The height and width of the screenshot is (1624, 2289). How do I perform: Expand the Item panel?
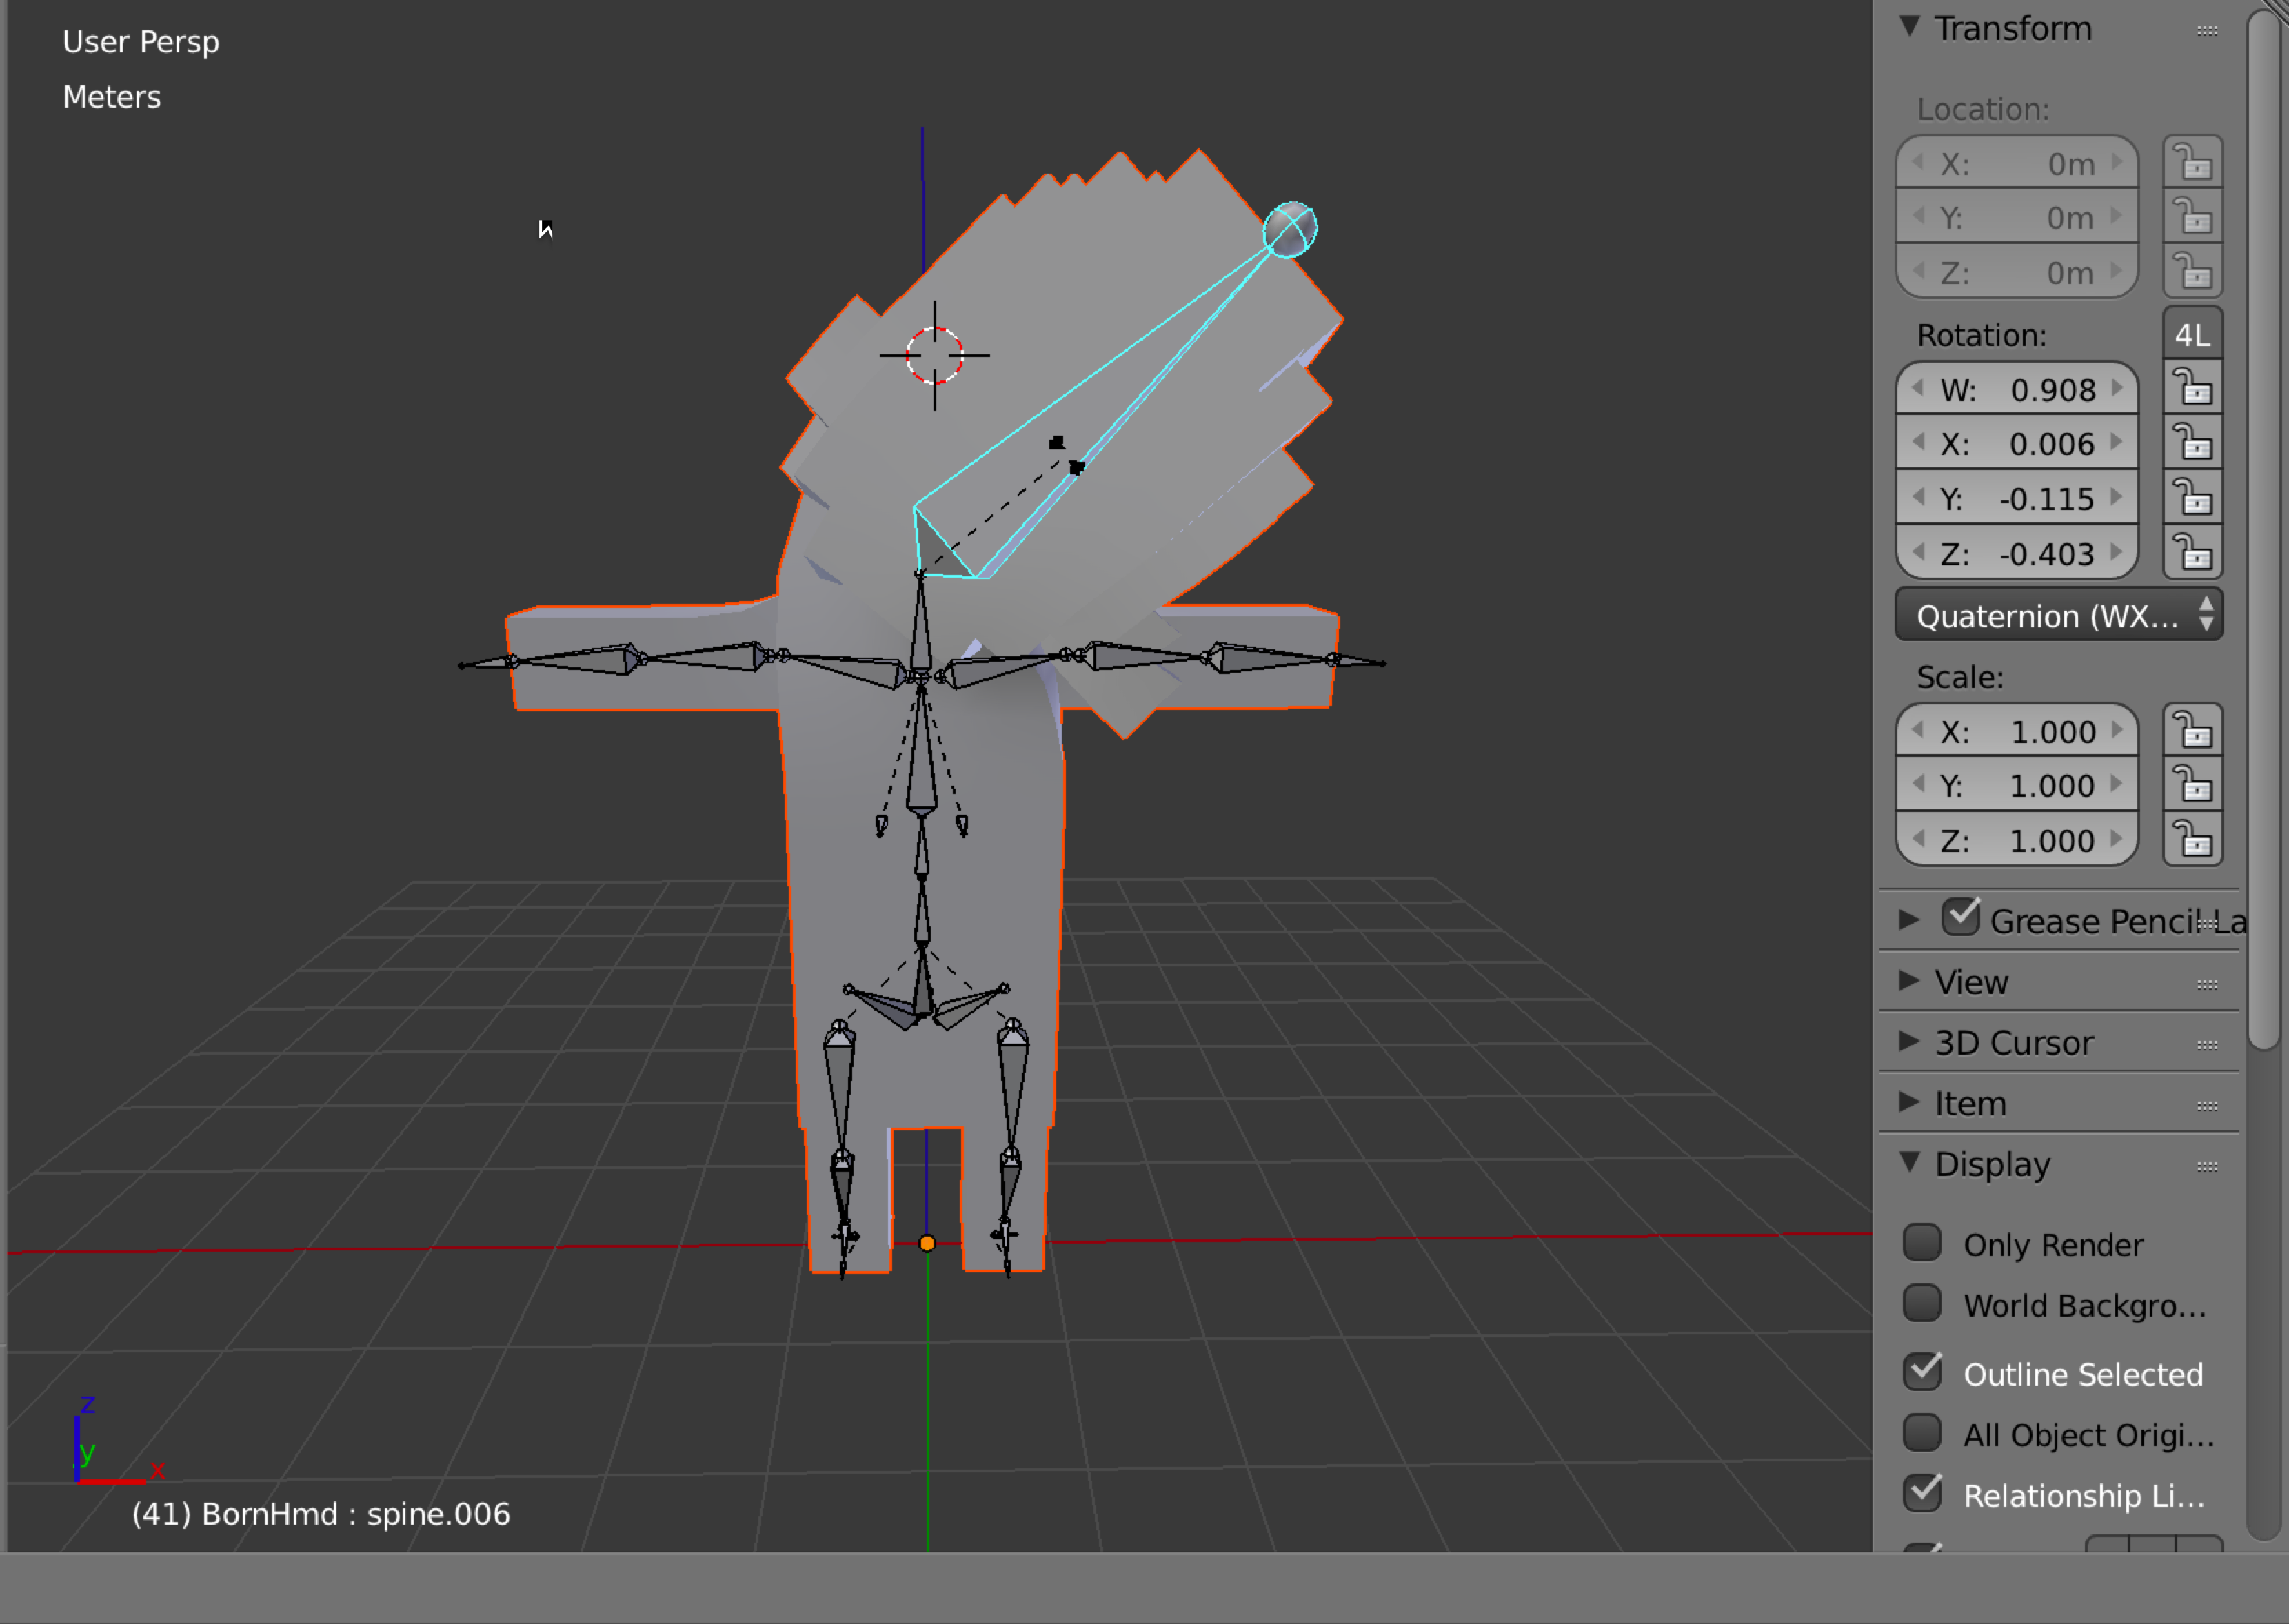(x=1909, y=1103)
